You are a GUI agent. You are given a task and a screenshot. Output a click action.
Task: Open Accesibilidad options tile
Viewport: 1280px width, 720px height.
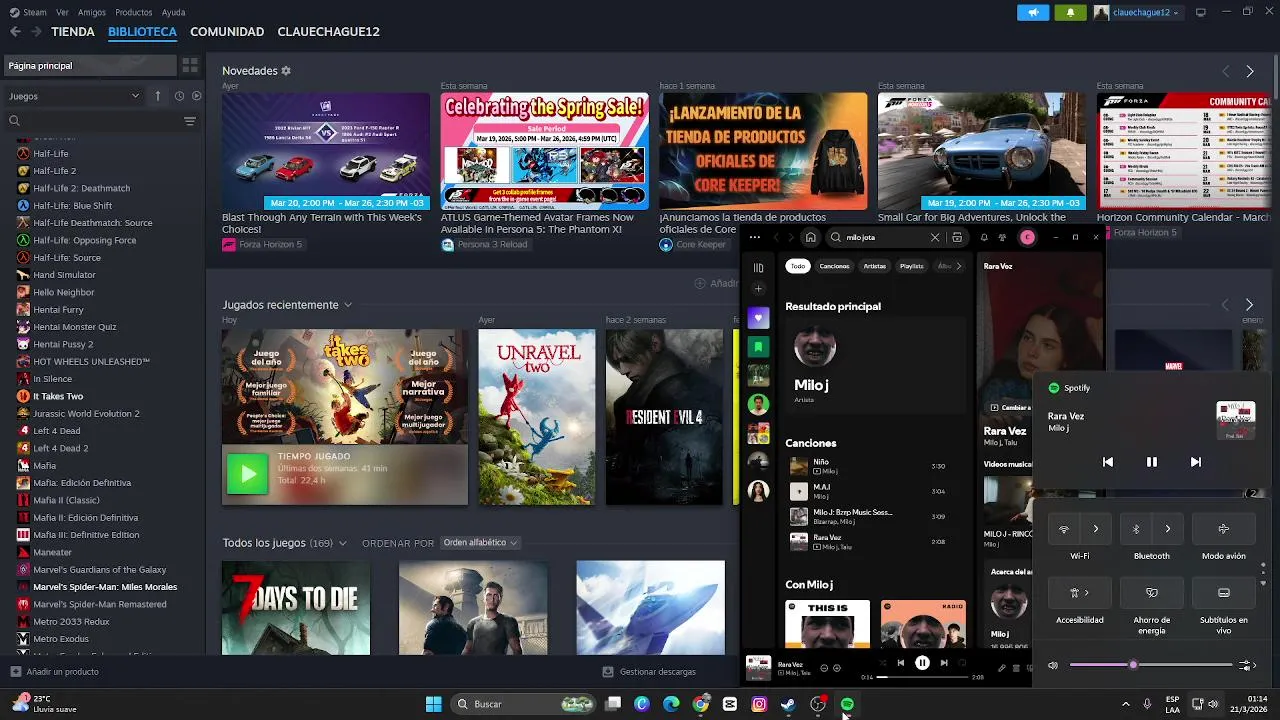click(x=1080, y=593)
